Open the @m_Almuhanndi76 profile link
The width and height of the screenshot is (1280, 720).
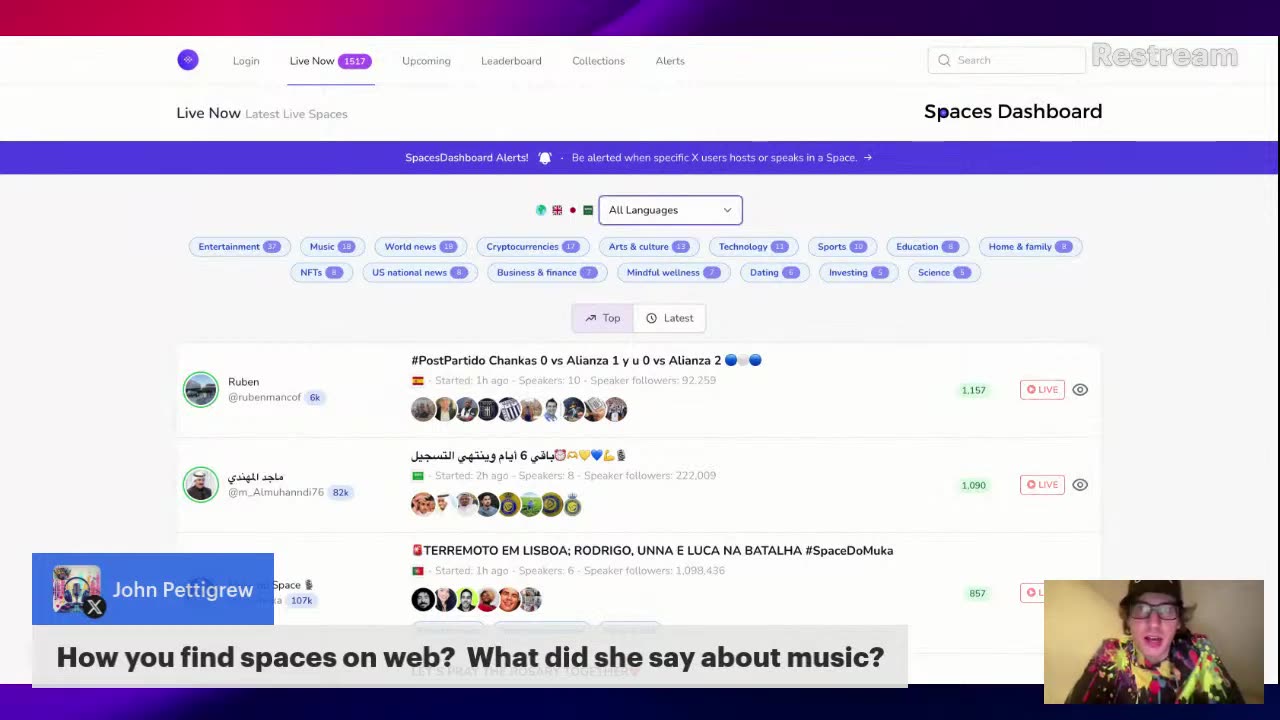point(276,493)
